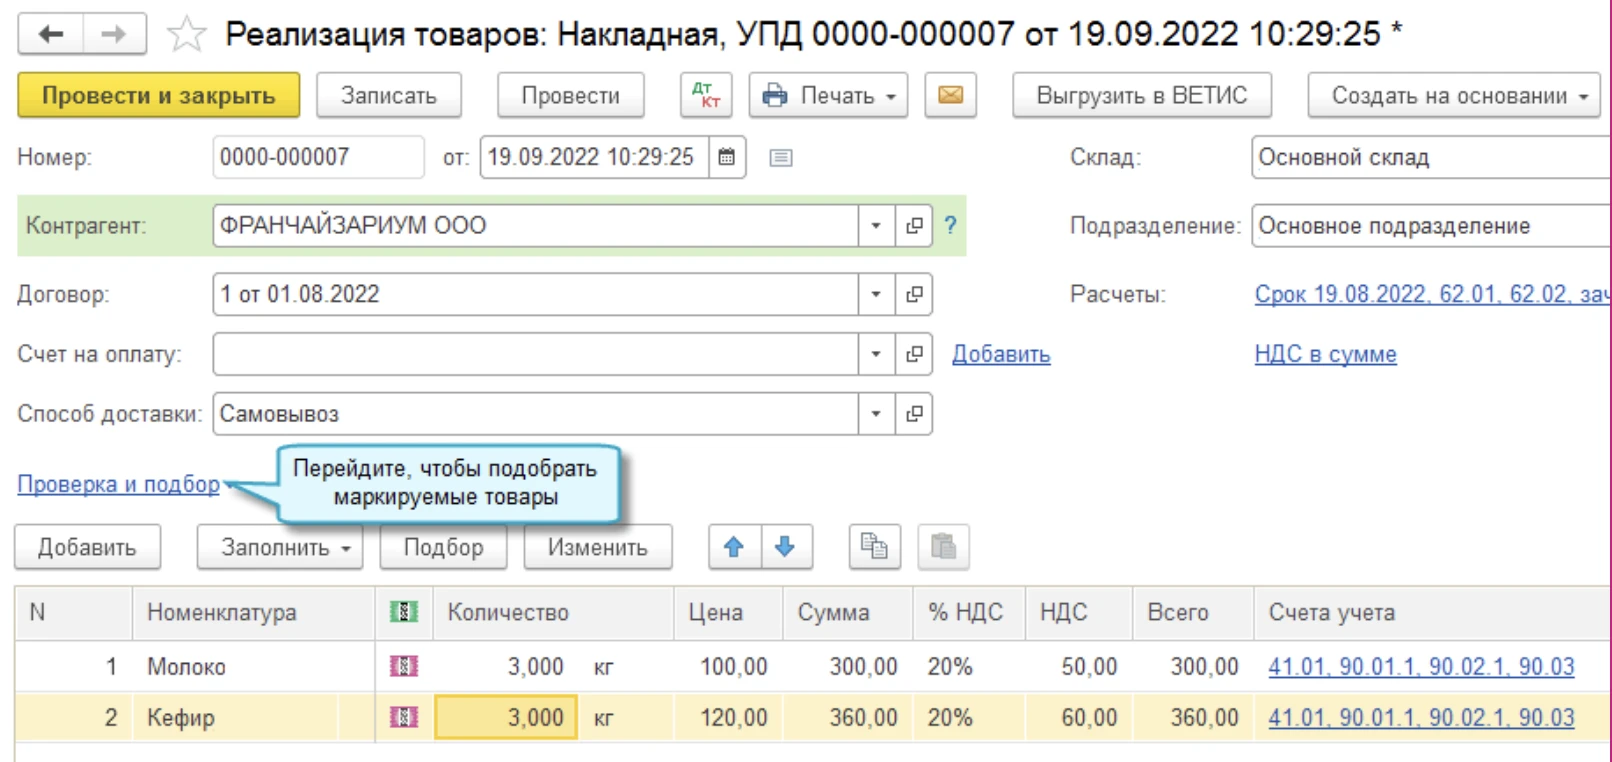This screenshot has height=762, width=1612.
Task: Click the Номер input field
Action: (x=317, y=157)
